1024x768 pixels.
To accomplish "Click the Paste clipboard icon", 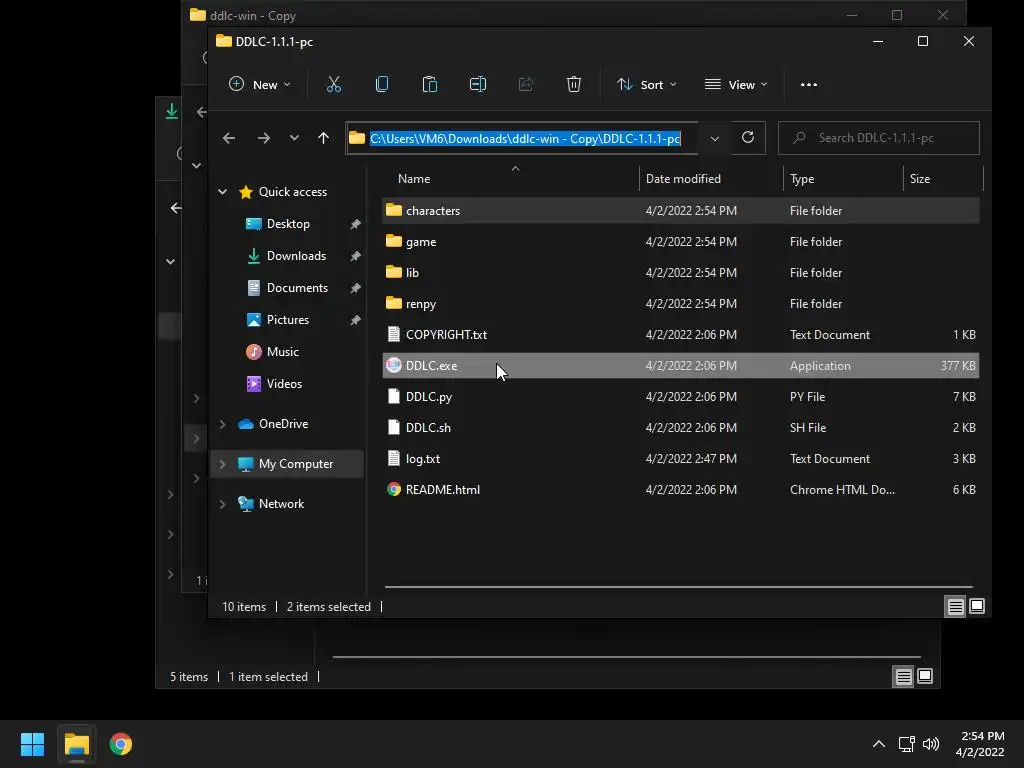I will 430,84.
